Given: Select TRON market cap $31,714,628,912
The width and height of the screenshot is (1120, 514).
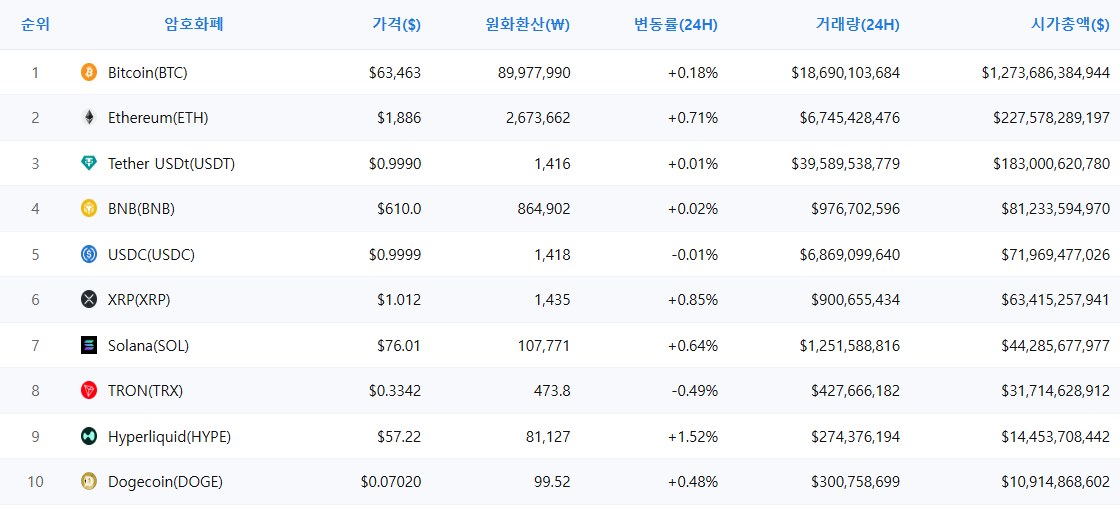Looking at the screenshot, I should tap(1056, 390).
